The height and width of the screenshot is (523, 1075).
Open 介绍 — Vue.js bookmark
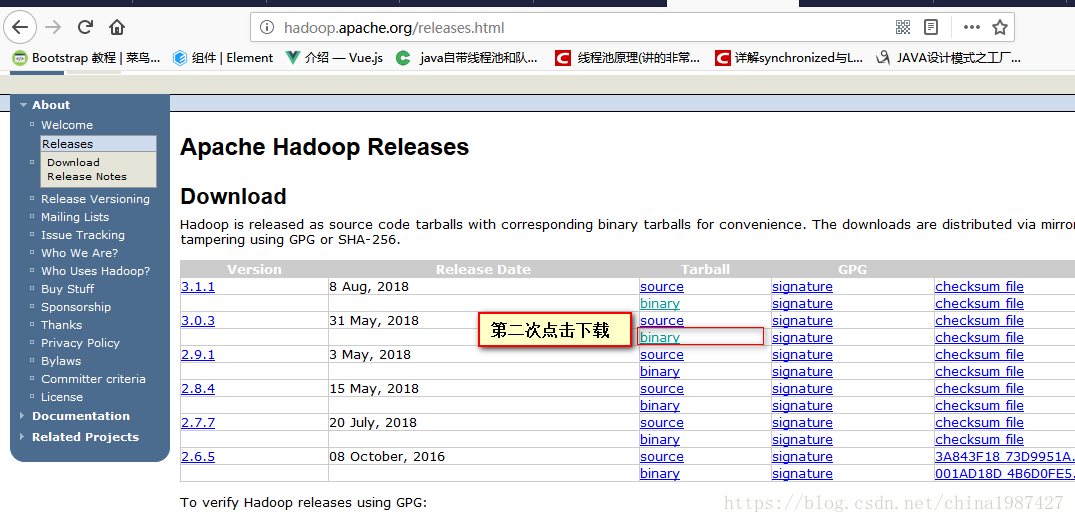click(334, 58)
